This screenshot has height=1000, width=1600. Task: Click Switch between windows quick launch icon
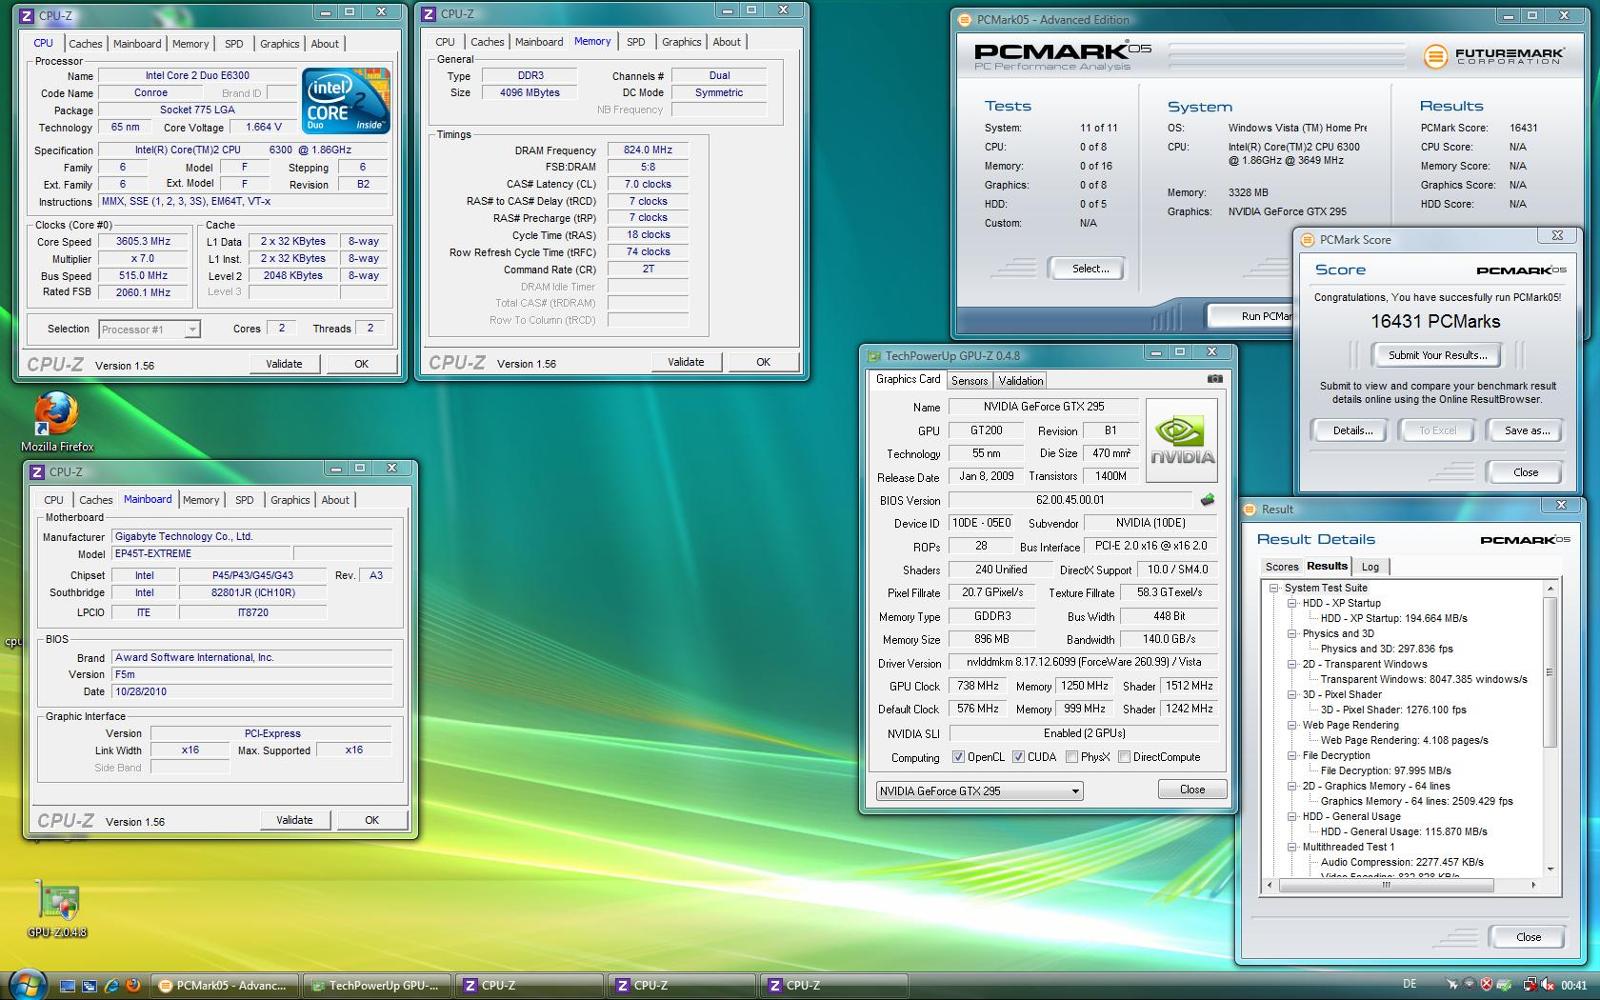90,986
